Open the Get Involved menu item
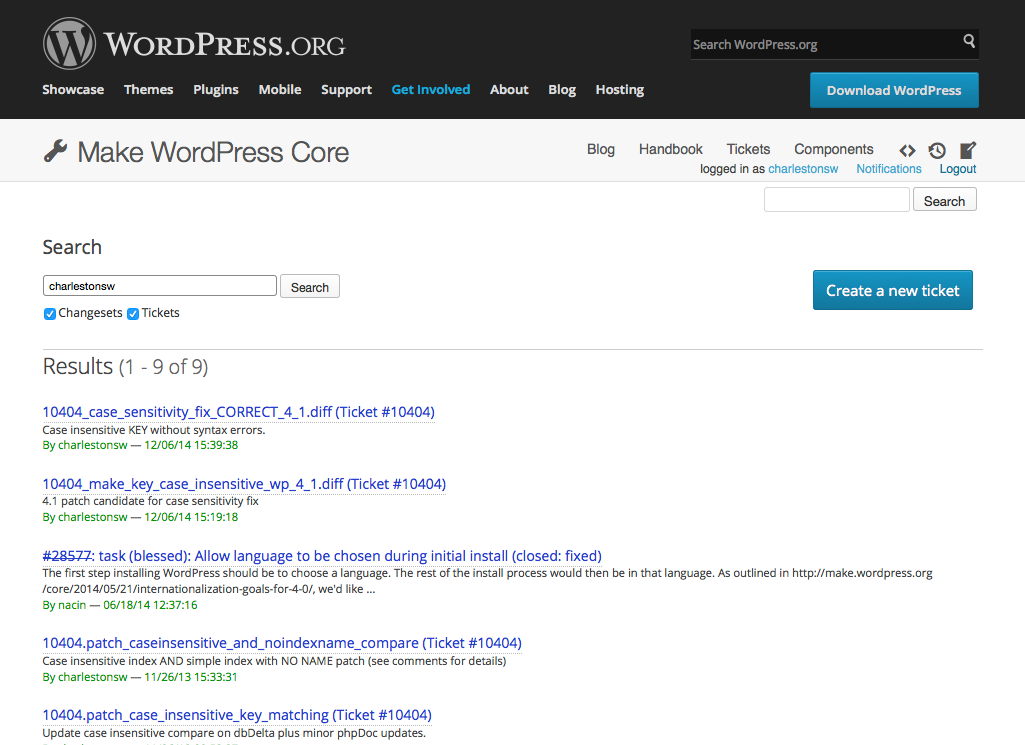 point(430,90)
